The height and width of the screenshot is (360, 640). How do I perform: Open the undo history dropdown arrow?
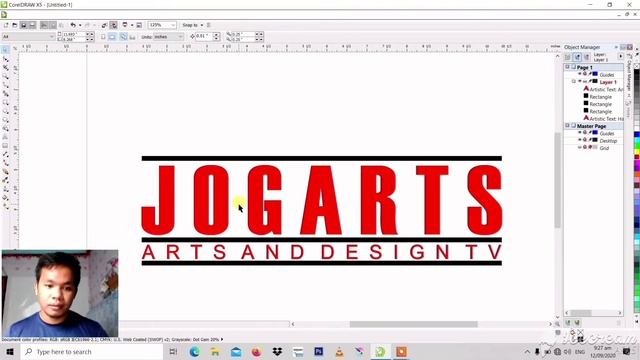pos(80,25)
